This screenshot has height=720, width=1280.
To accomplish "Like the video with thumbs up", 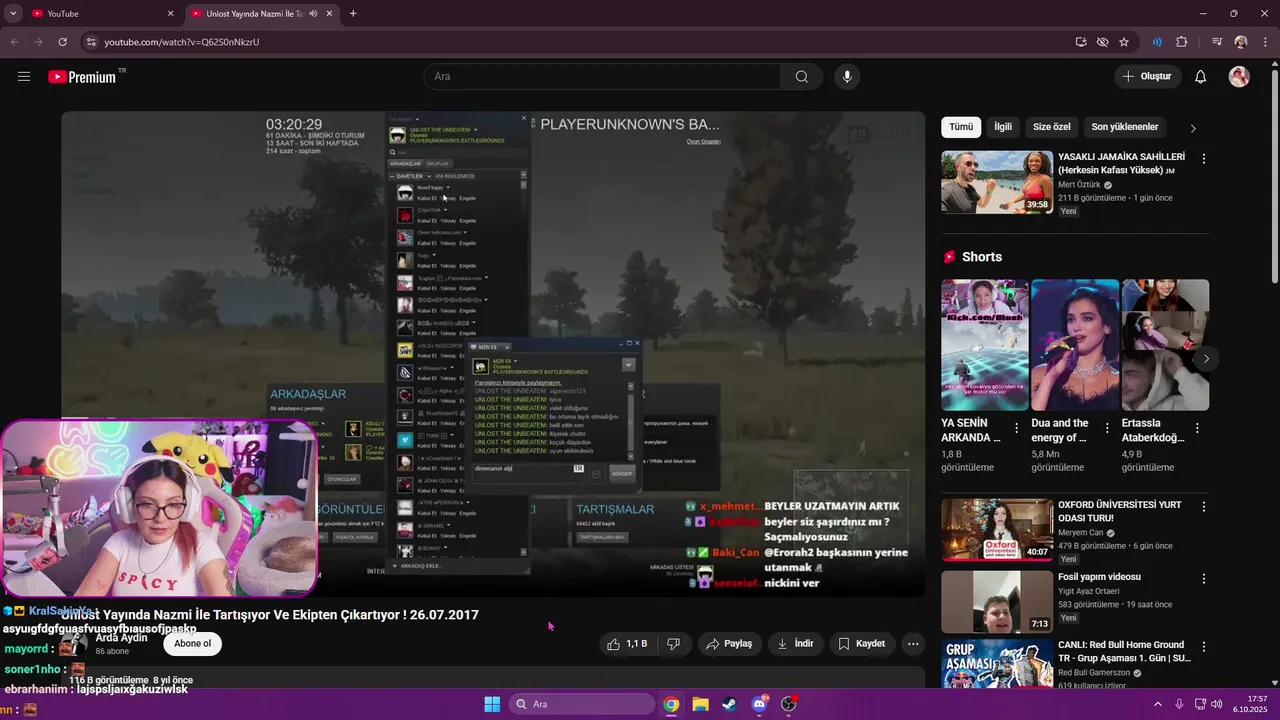I will (x=627, y=644).
